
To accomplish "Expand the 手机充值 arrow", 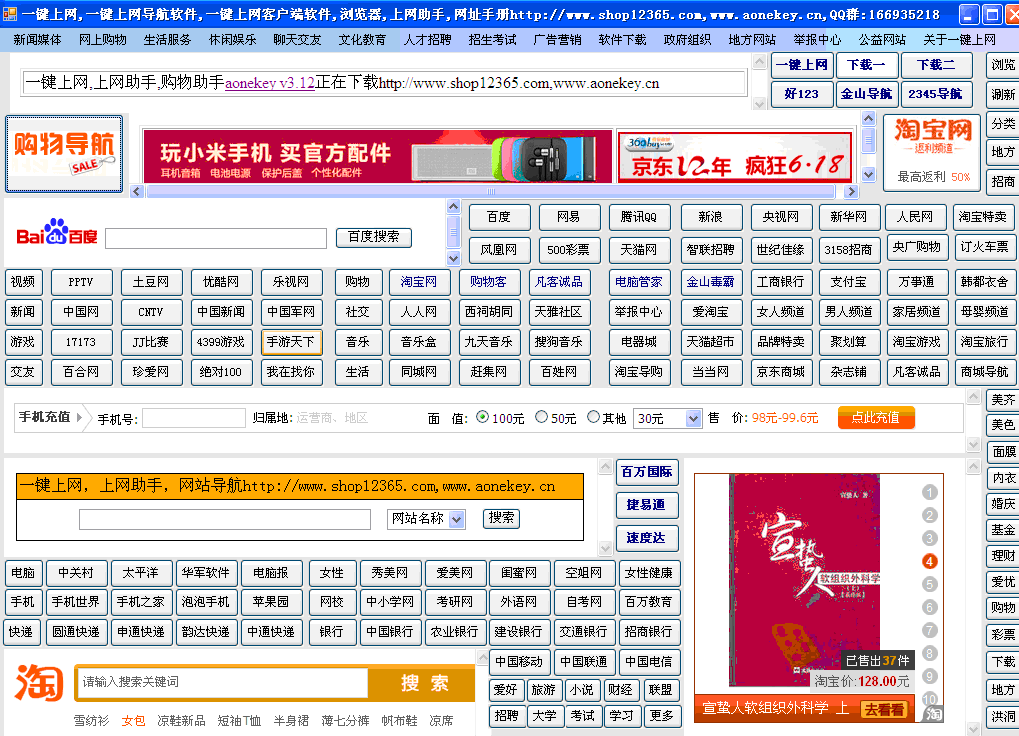I will click(80, 417).
